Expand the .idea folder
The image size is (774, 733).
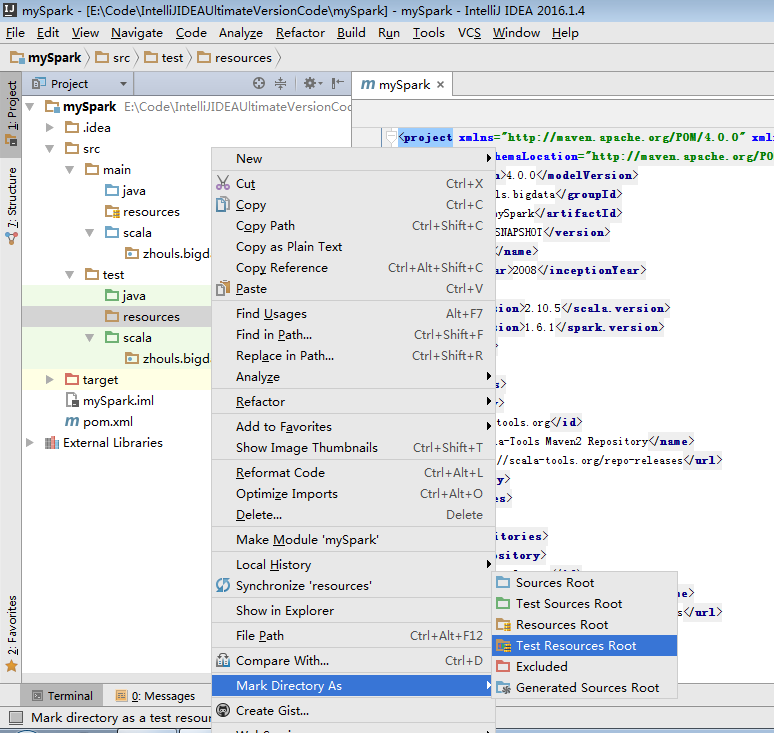pos(49,127)
